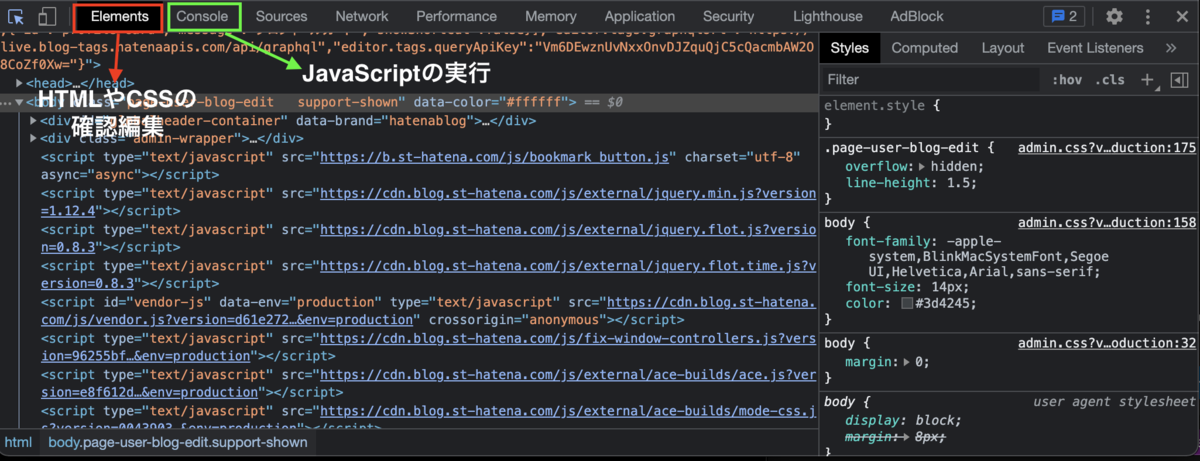Expand the admin-wrapper div node

pyautogui.click(x=34, y=139)
